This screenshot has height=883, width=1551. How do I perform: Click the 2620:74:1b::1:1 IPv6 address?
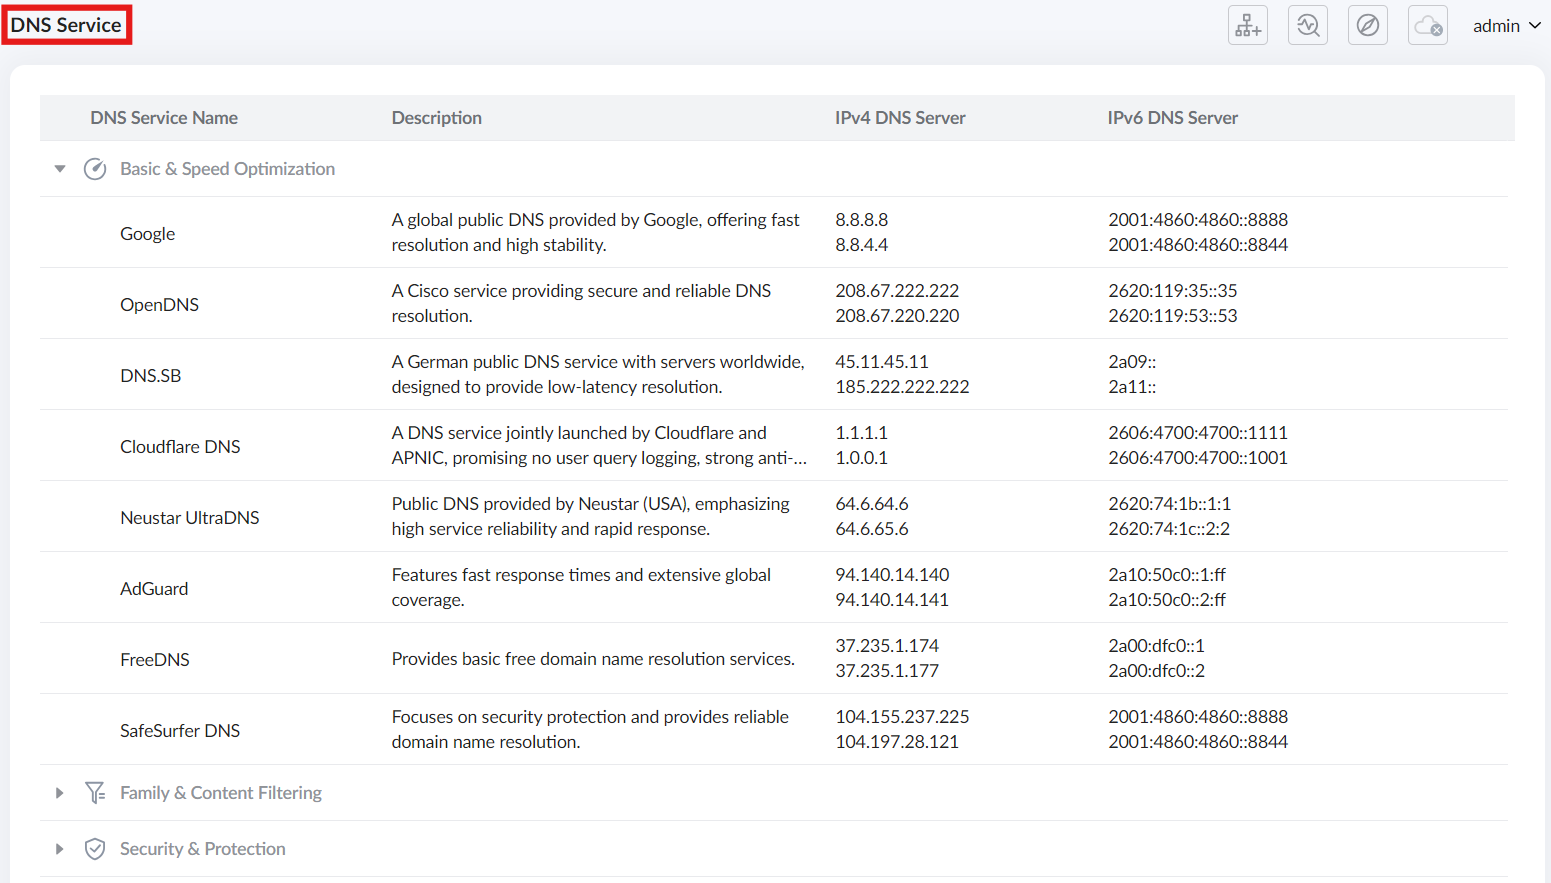point(1169,504)
